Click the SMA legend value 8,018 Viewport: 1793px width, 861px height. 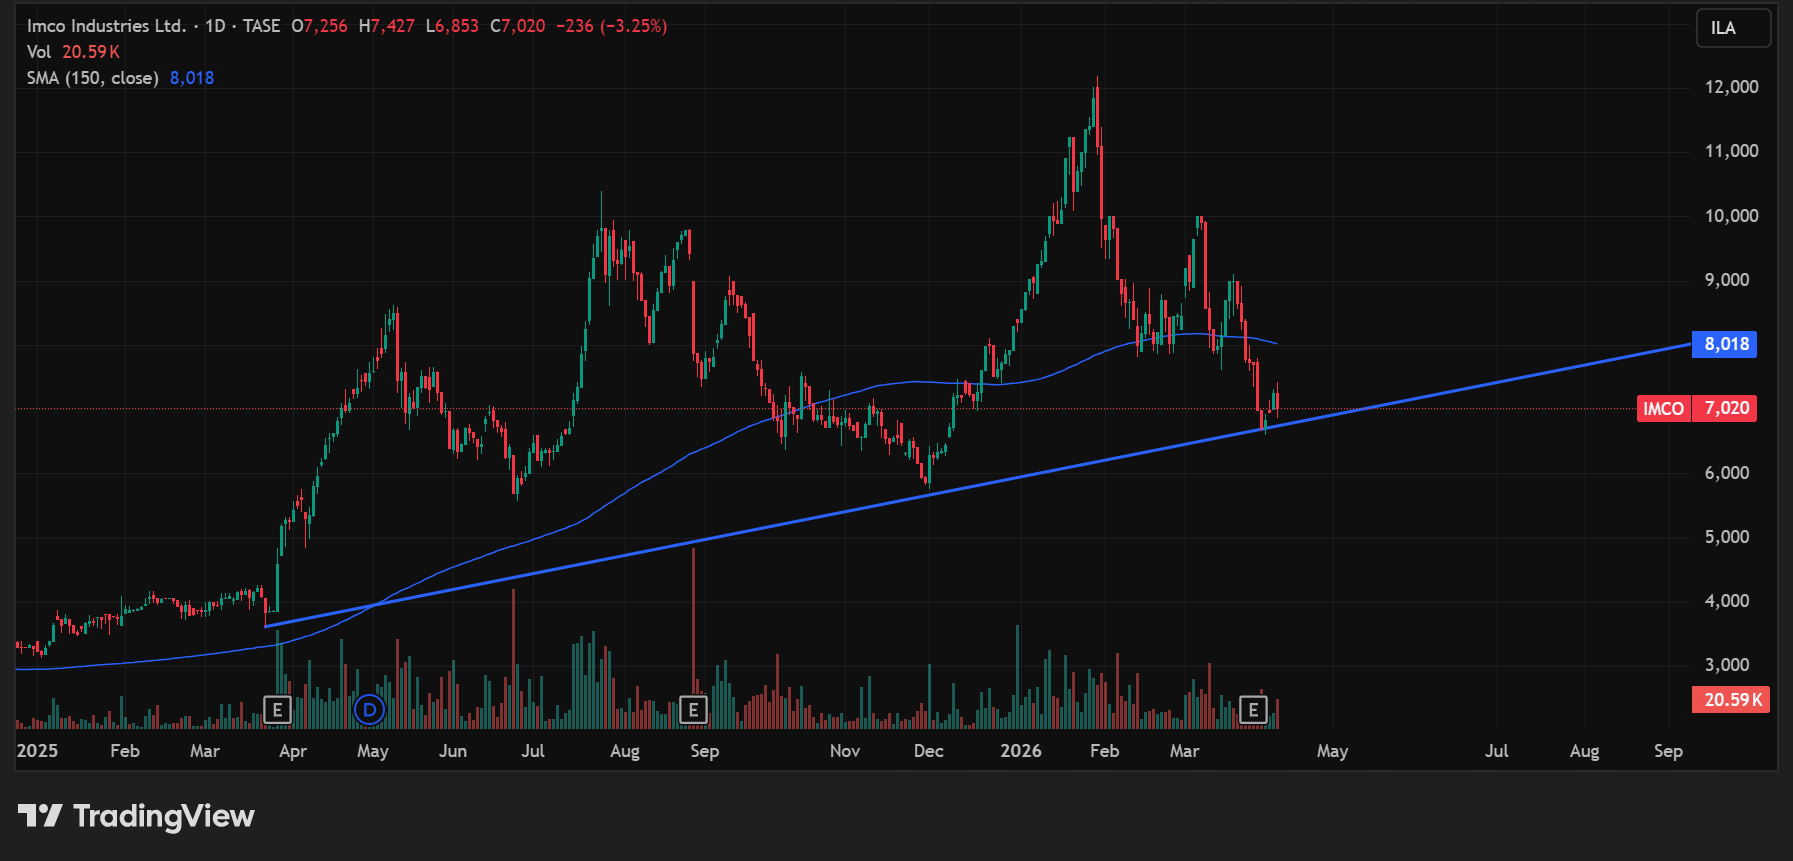pos(192,78)
